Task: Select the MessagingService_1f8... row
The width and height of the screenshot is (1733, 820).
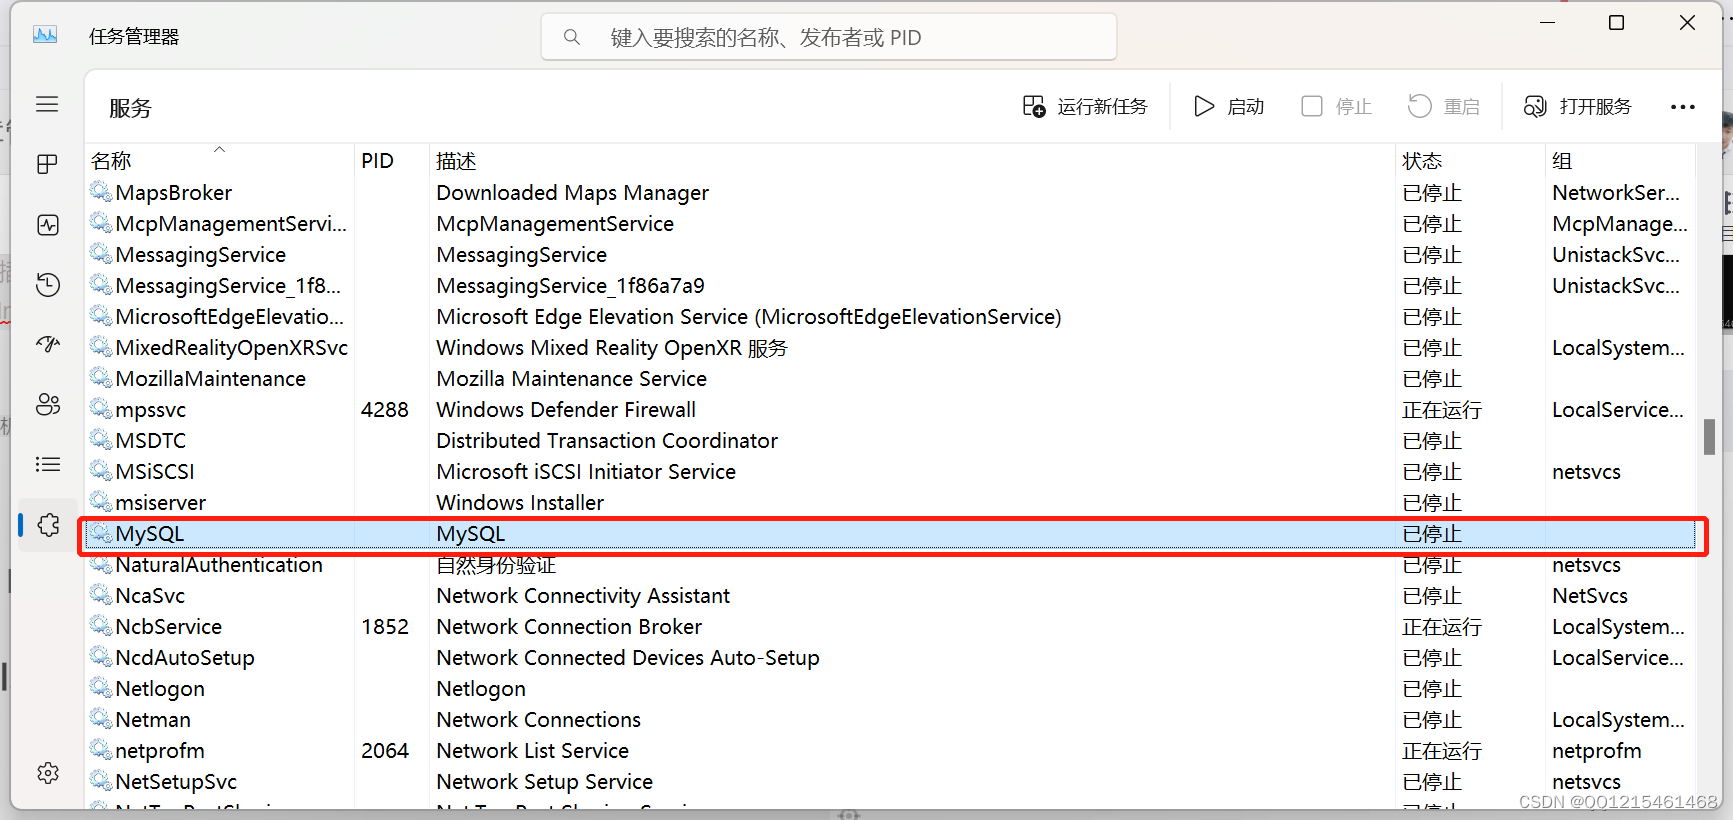Action: tap(890, 286)
